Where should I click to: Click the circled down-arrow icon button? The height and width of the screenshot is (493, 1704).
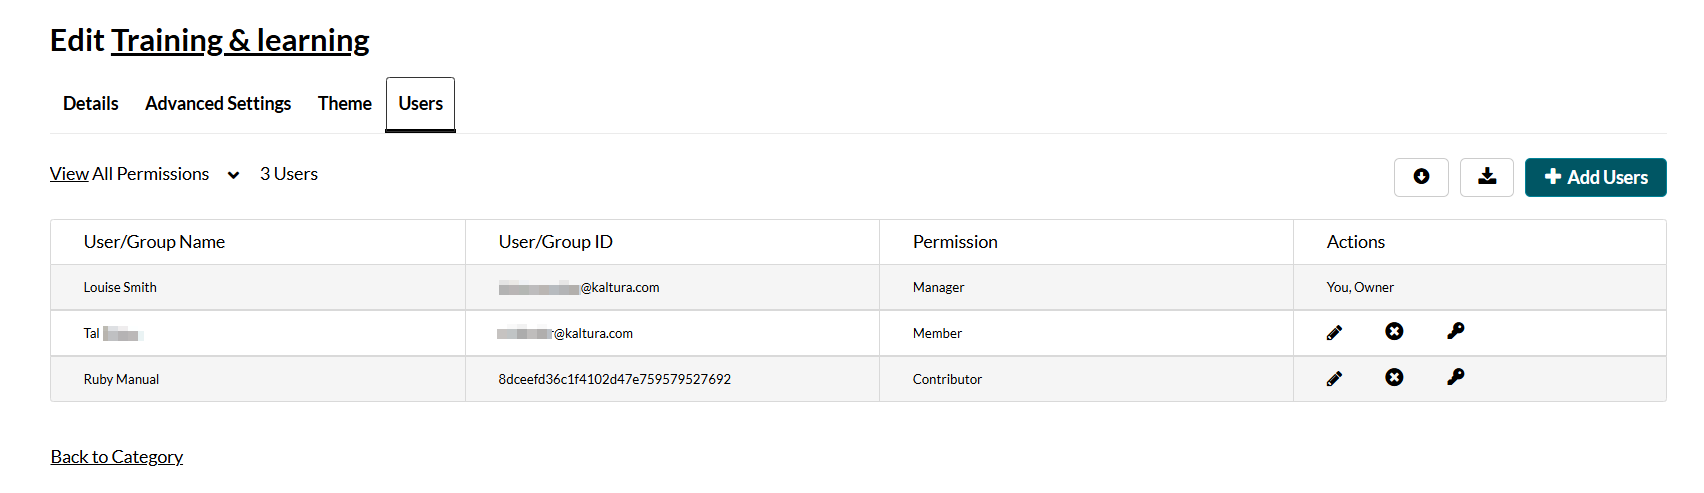[x=1421, y=177]
